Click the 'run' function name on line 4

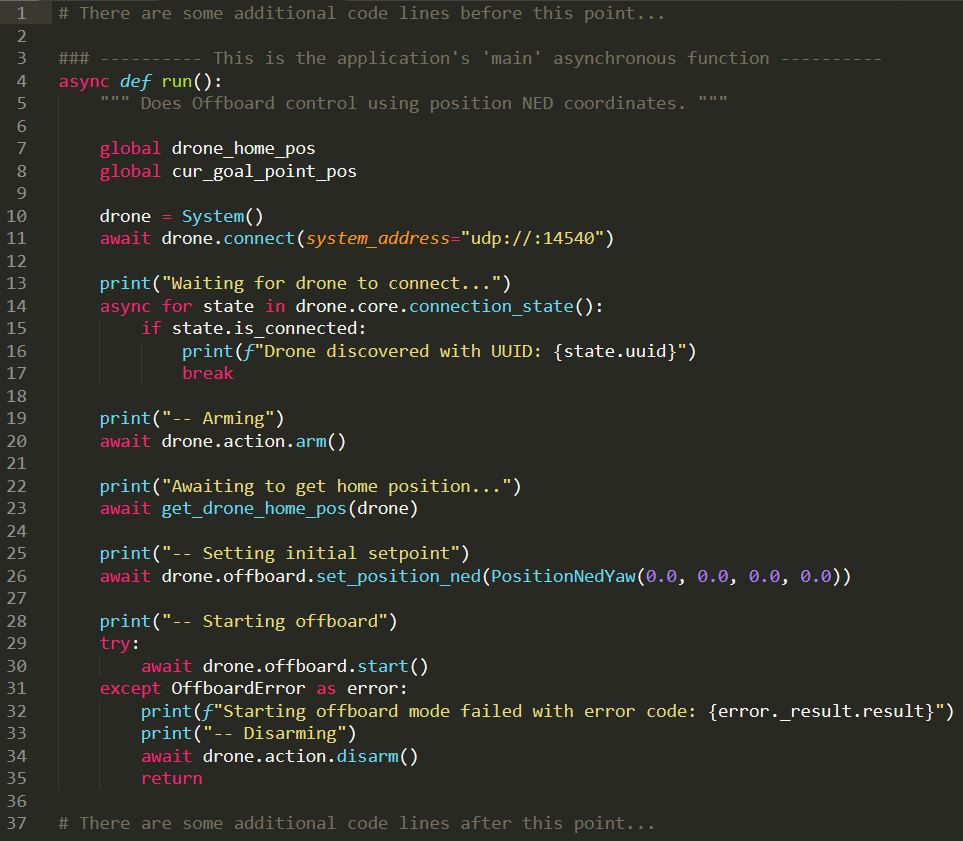pyautogui.click(x=177, y=81)
